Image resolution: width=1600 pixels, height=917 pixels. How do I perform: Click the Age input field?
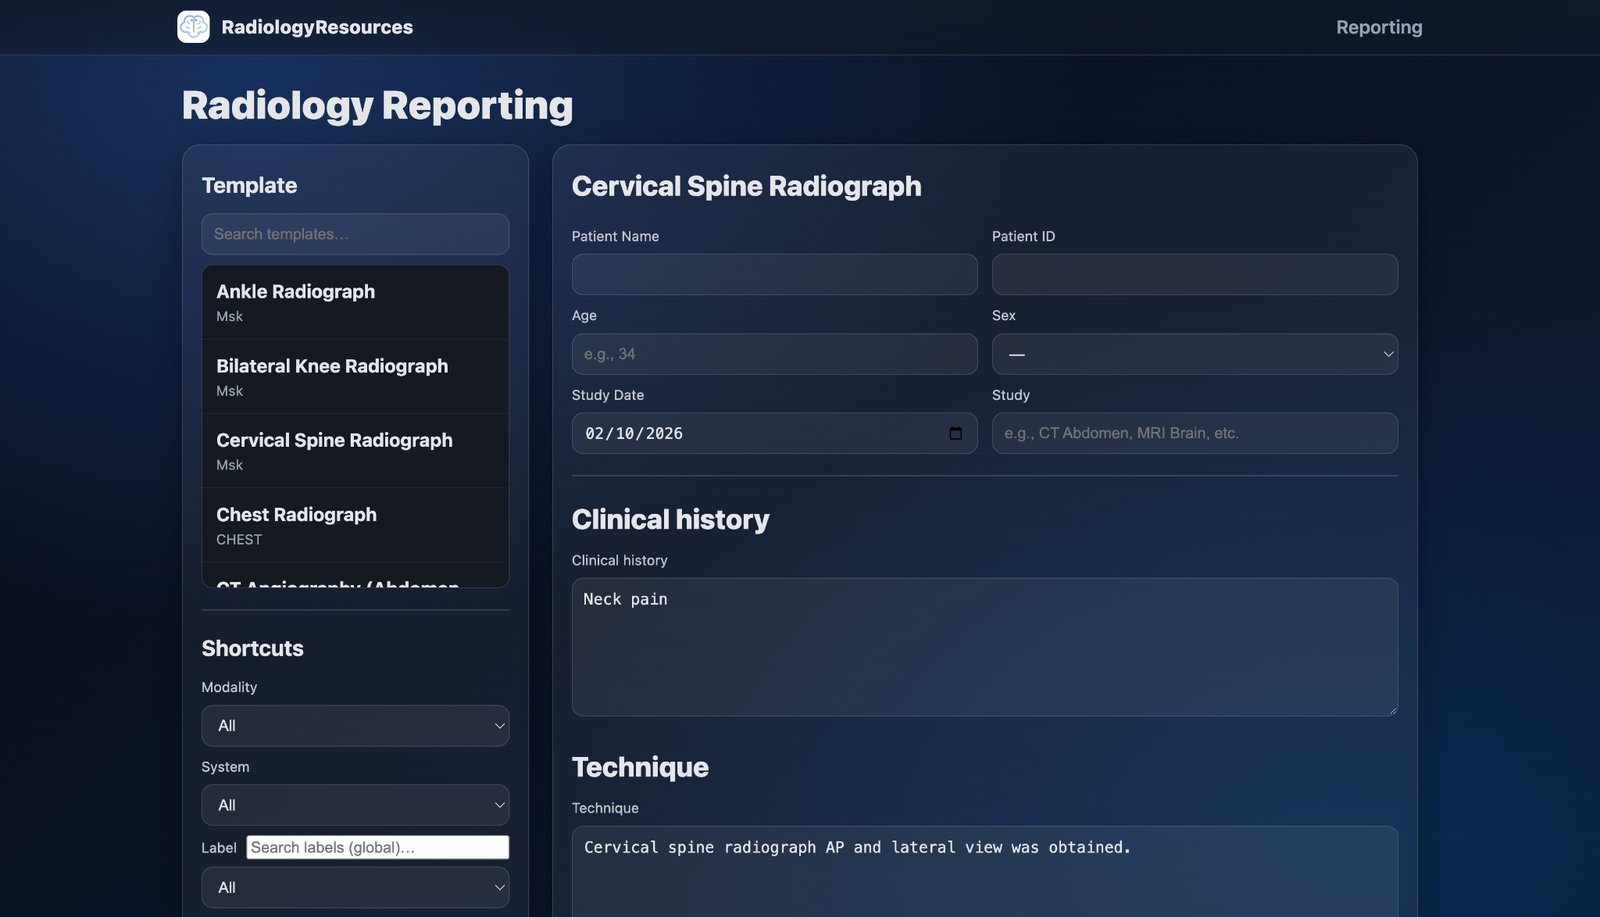[x=774, y=354]
